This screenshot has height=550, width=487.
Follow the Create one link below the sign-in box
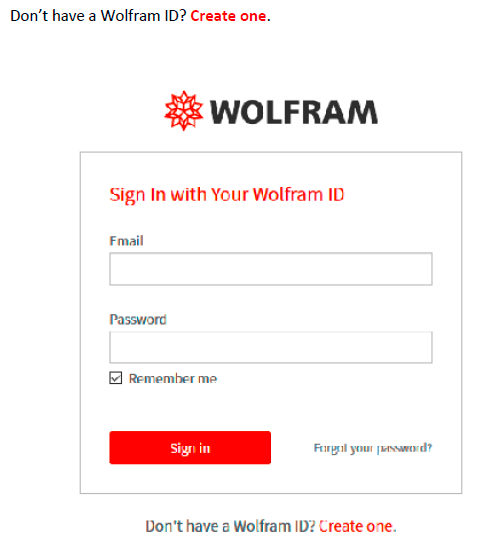(356, 526)
